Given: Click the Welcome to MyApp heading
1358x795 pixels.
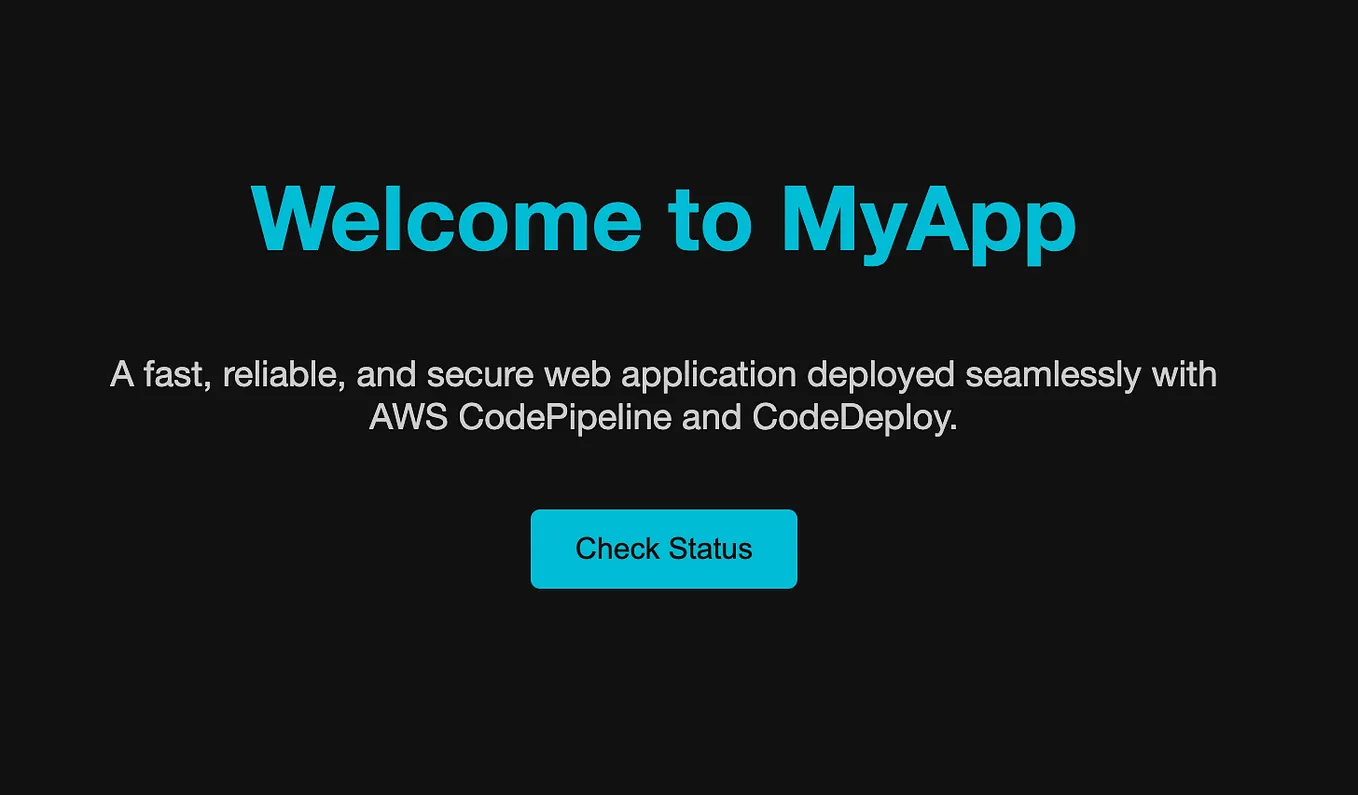Looking at the screenshot, I should tap(663, 220).
